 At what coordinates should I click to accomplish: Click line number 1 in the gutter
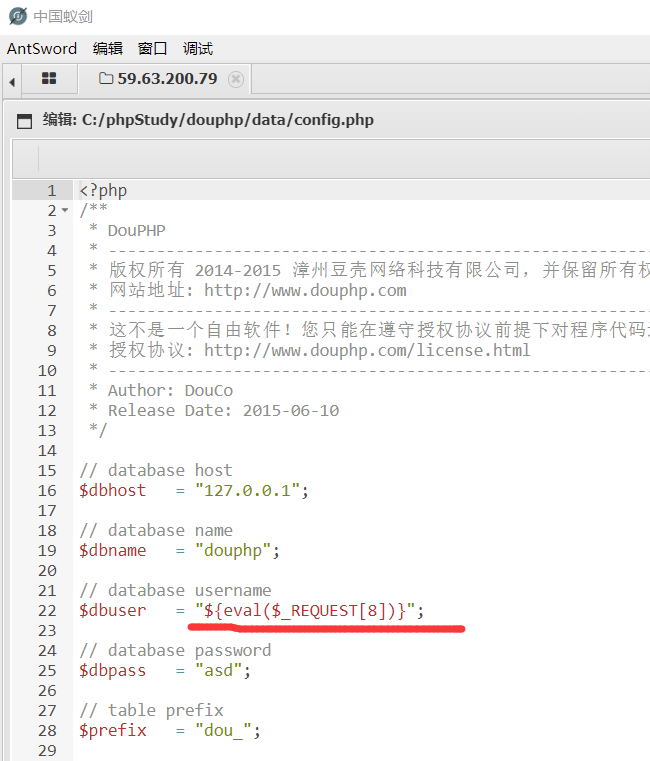pos(52,190)
